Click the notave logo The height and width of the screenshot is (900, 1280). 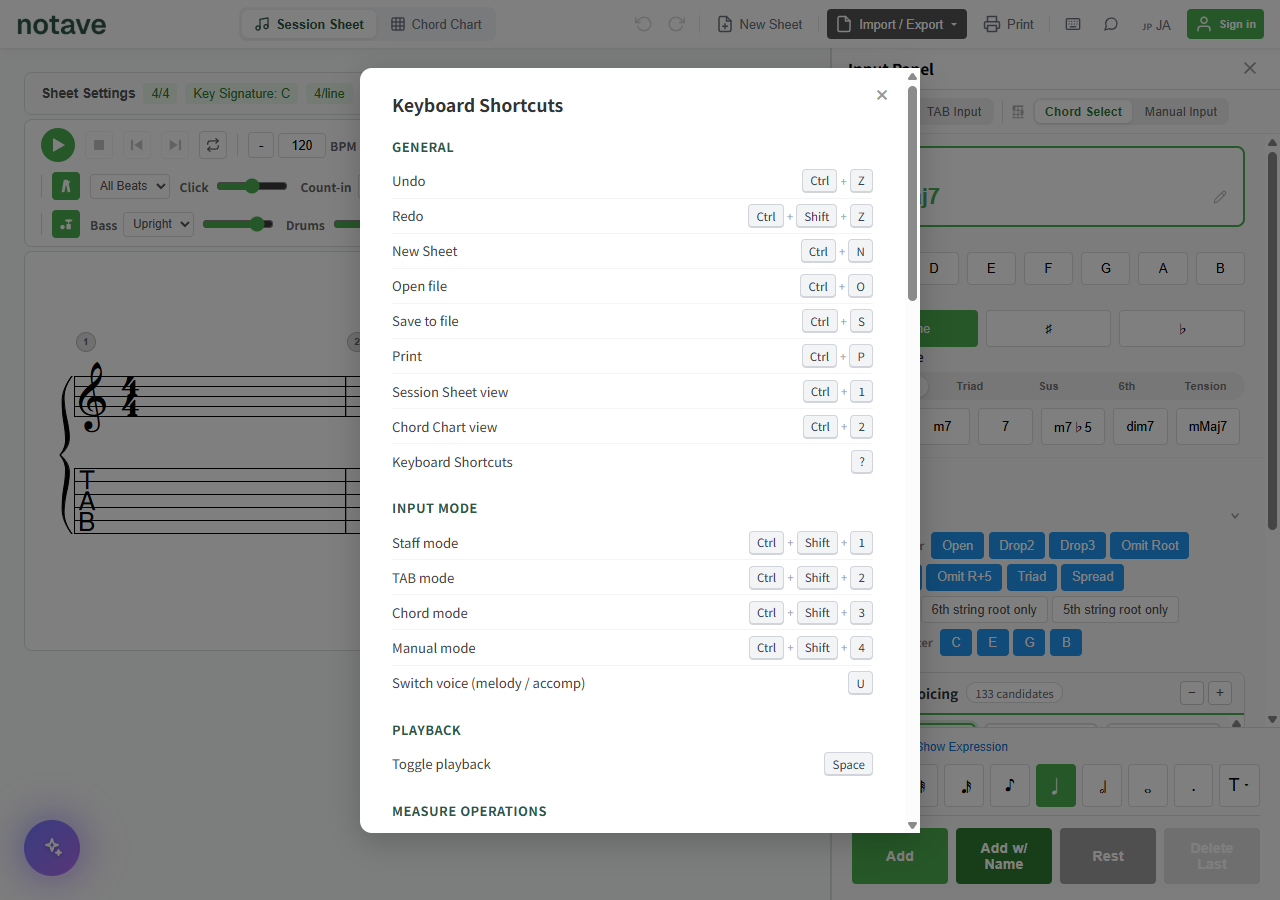pos(61,24)
